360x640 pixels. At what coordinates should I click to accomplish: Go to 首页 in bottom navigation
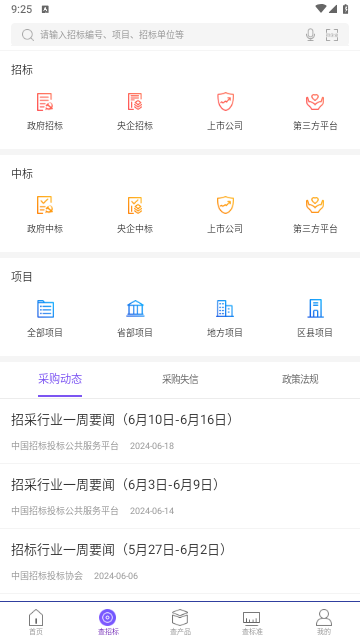pos(36,622)
